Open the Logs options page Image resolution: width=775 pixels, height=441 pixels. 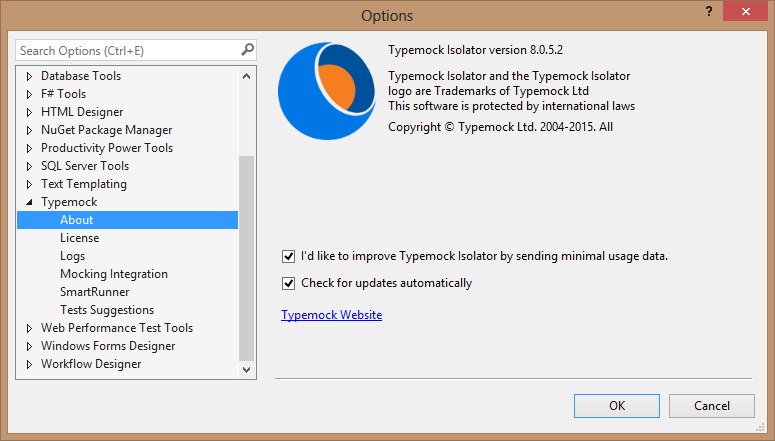(72, 256)
